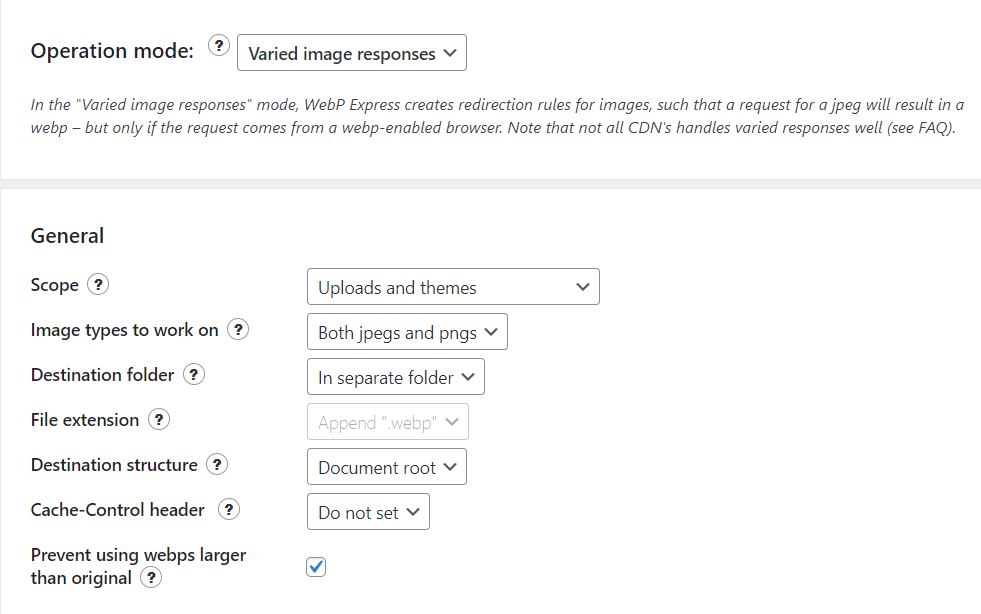Open the Operation mode dropdown

pyautogui.click(x=351, y=54)
